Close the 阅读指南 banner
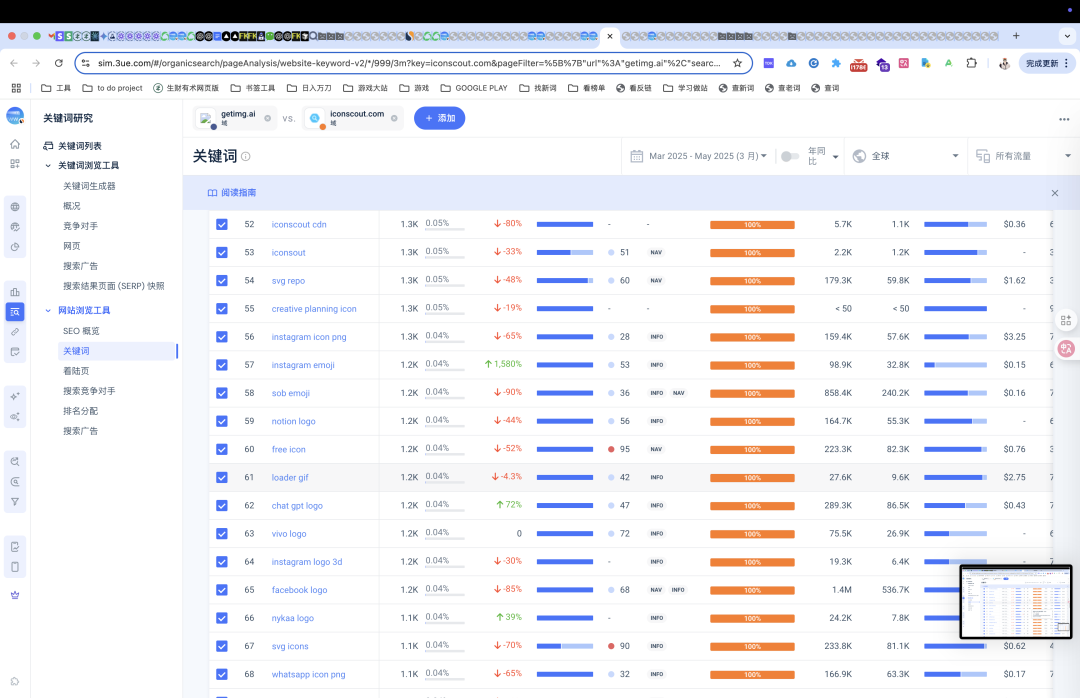This screenshot has height=698, width=1080. point(1055,193)
